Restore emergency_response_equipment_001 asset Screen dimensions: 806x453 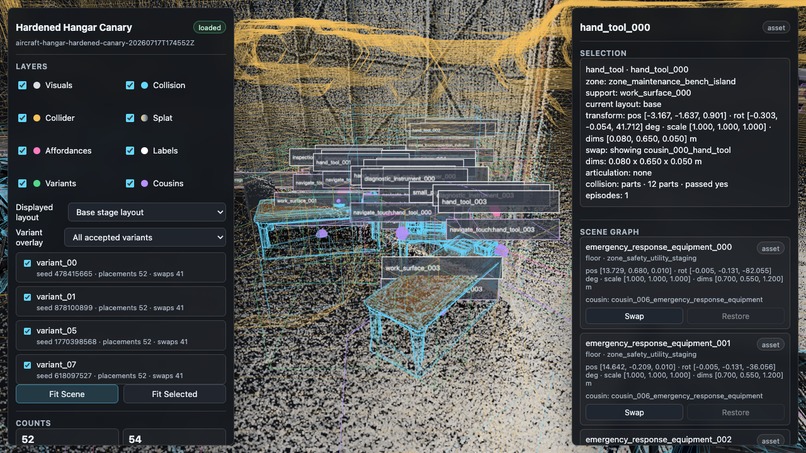tap(736, 412)
